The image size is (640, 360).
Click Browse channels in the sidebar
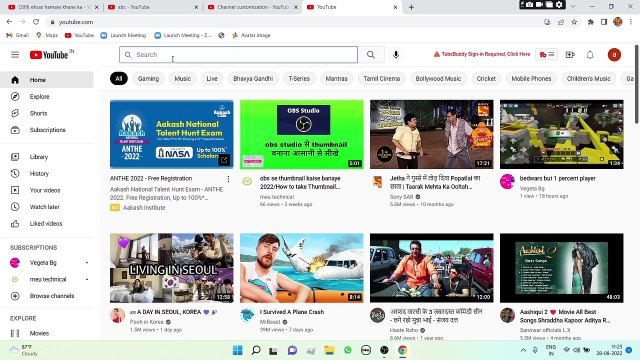(x=47, y=296)
